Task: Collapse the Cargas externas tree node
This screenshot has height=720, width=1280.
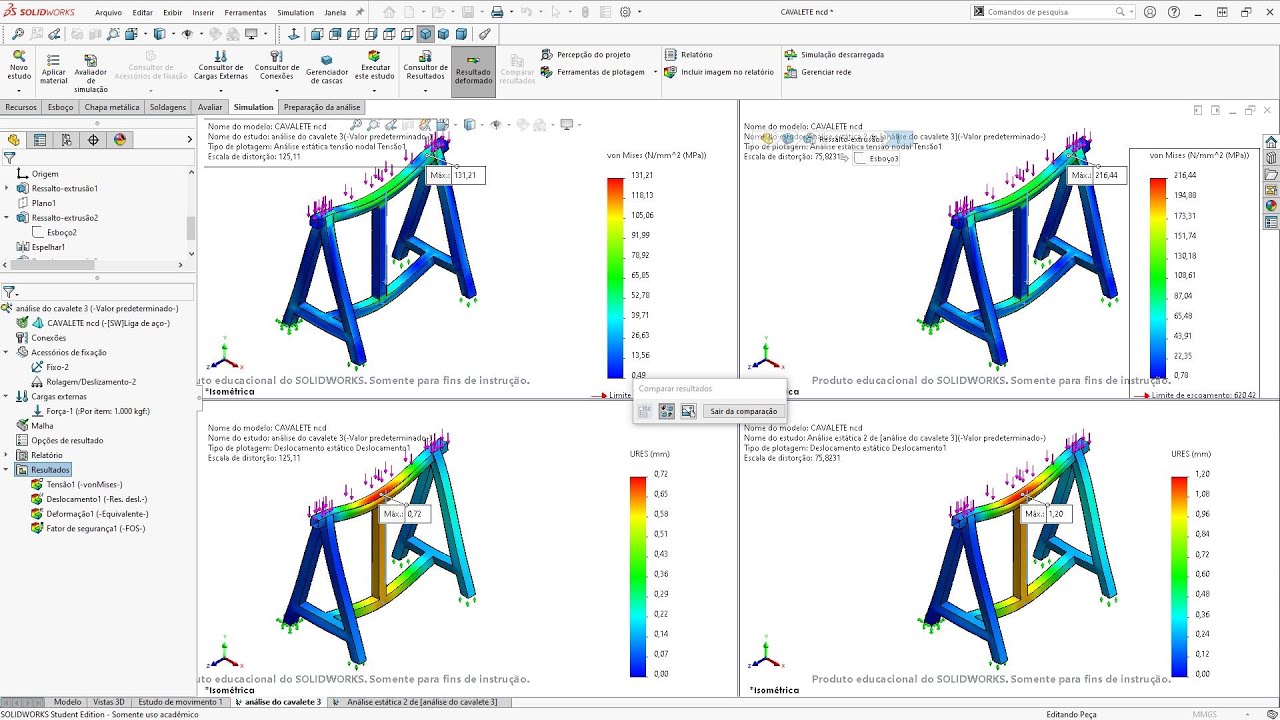Action: coord(7,396)
